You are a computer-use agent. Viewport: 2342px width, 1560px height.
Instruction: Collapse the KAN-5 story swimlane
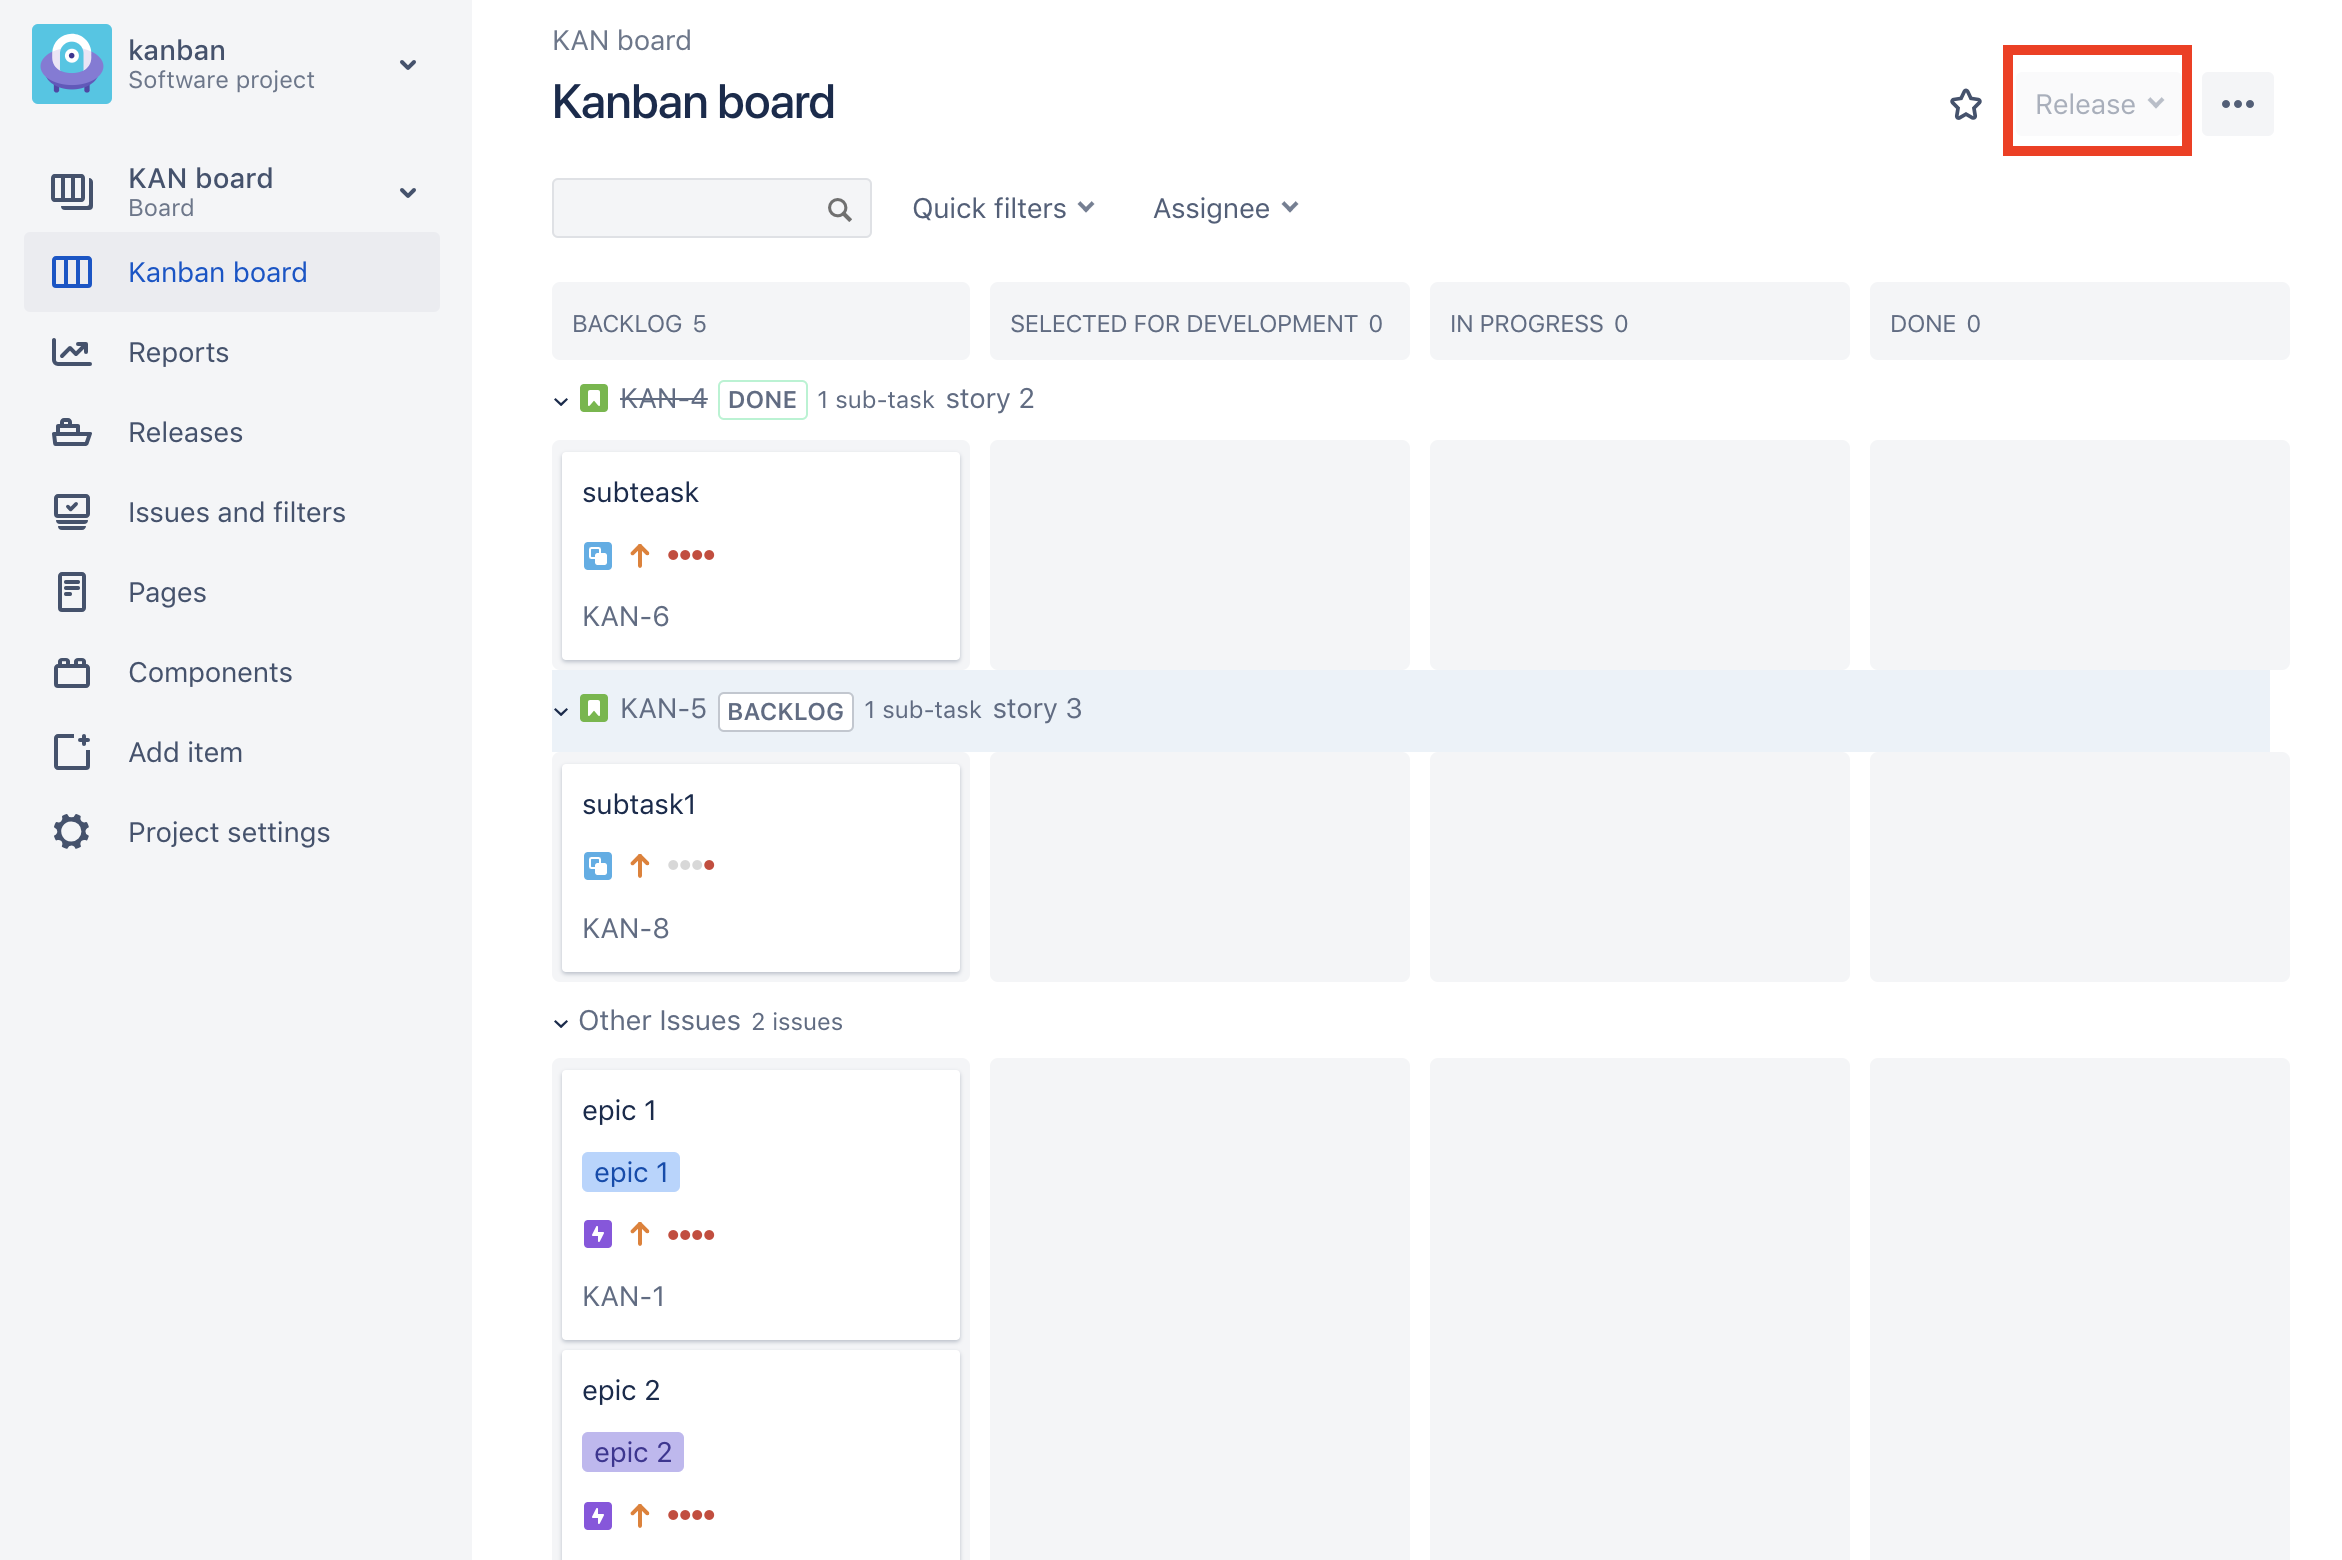561,711
